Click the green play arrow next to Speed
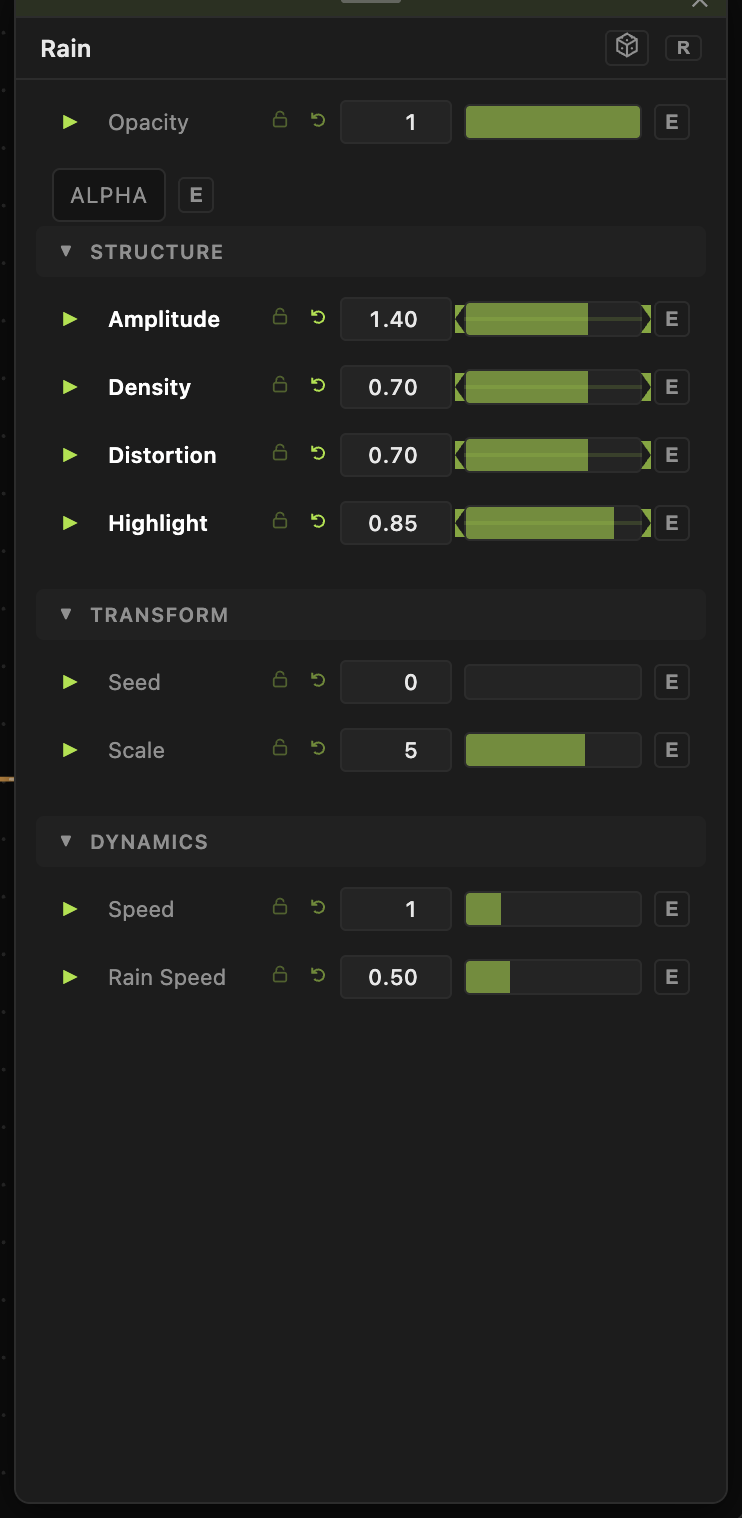 tap(70, 908)
